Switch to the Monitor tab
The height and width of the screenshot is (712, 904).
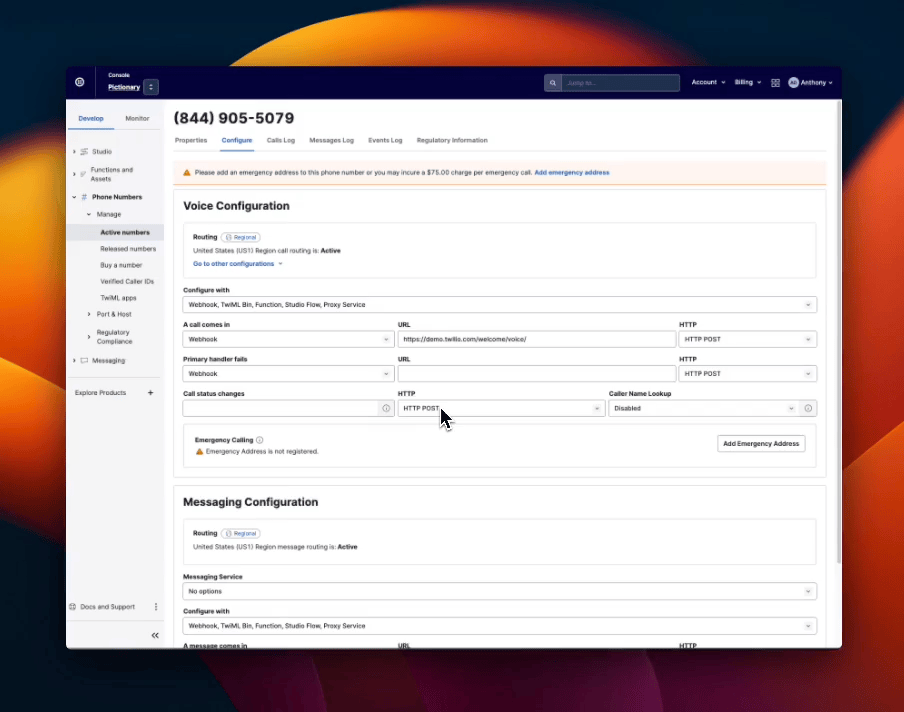tap(137, 118)
